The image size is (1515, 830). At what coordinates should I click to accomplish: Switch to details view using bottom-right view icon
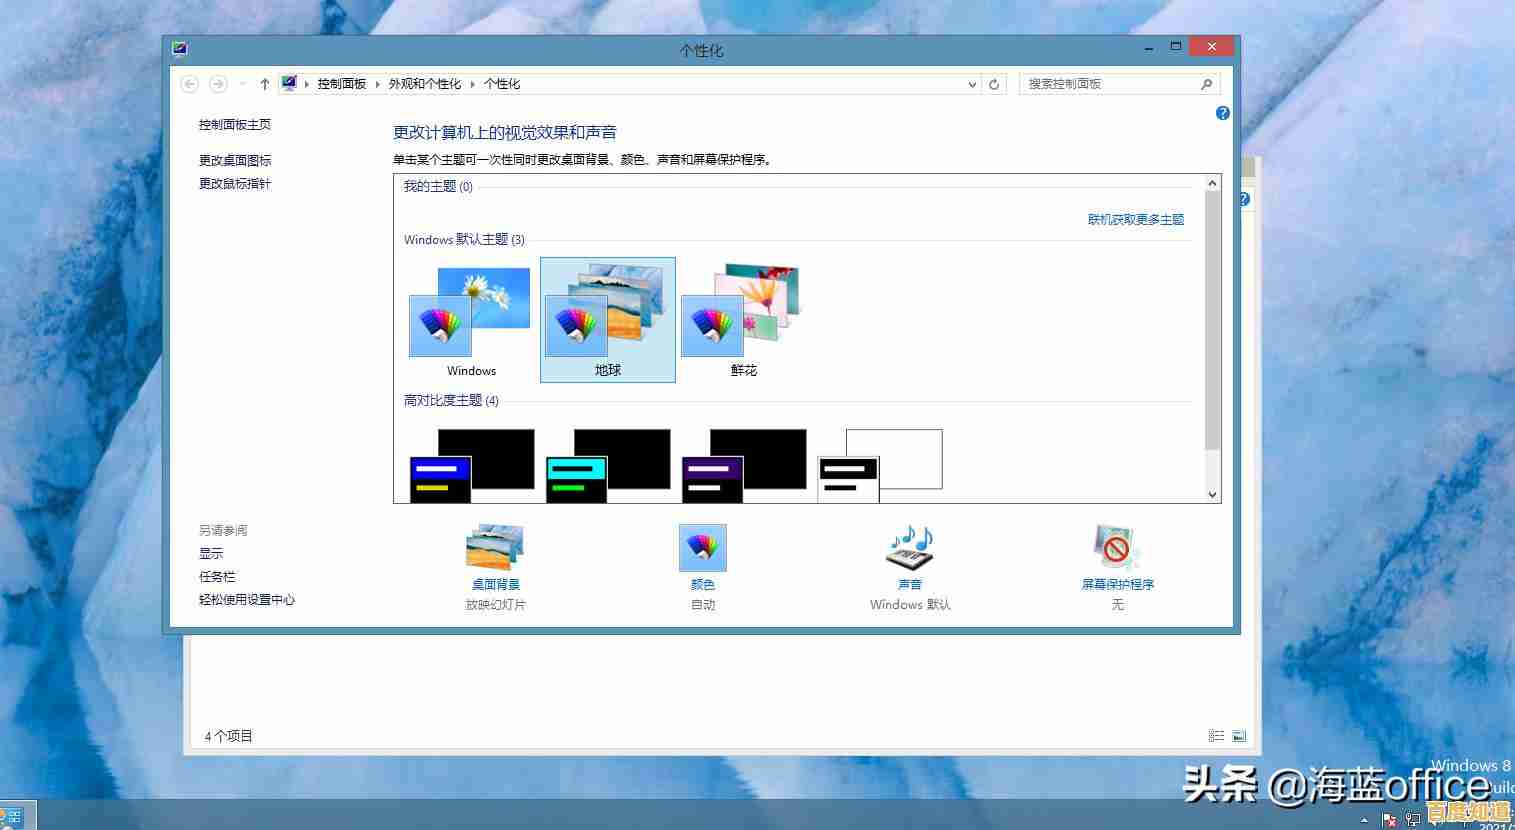pyautogui.click(x=1216, y=735)
